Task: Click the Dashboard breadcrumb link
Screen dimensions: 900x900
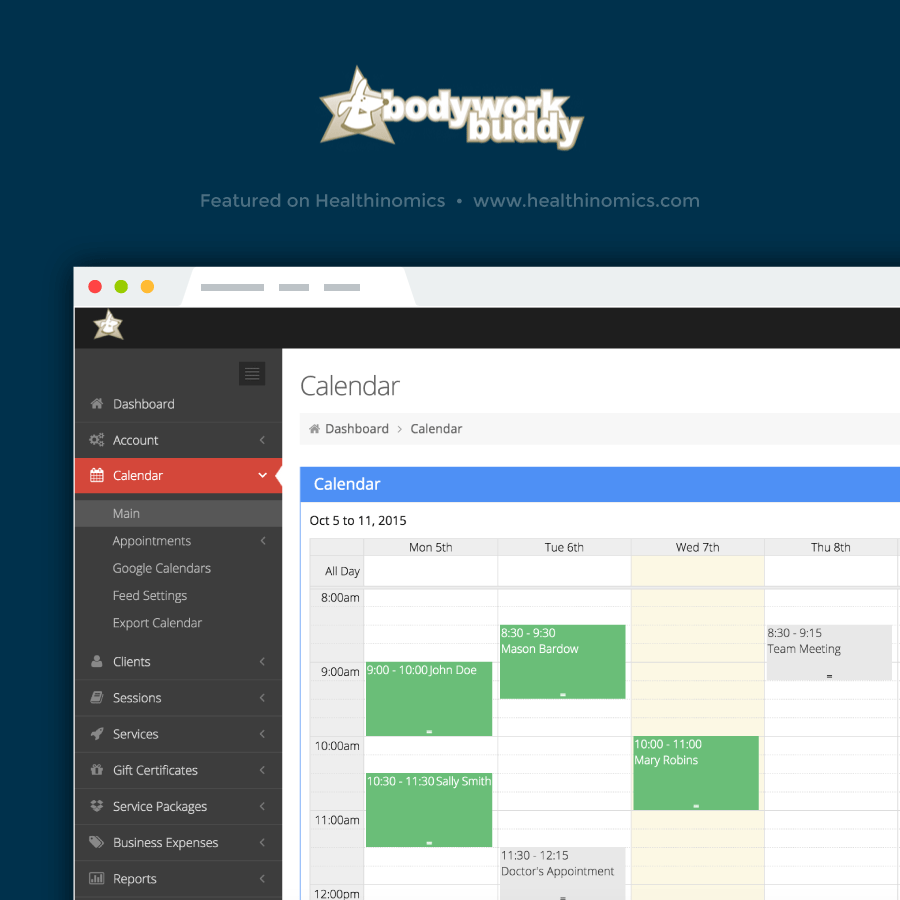Action: point(356,428)
